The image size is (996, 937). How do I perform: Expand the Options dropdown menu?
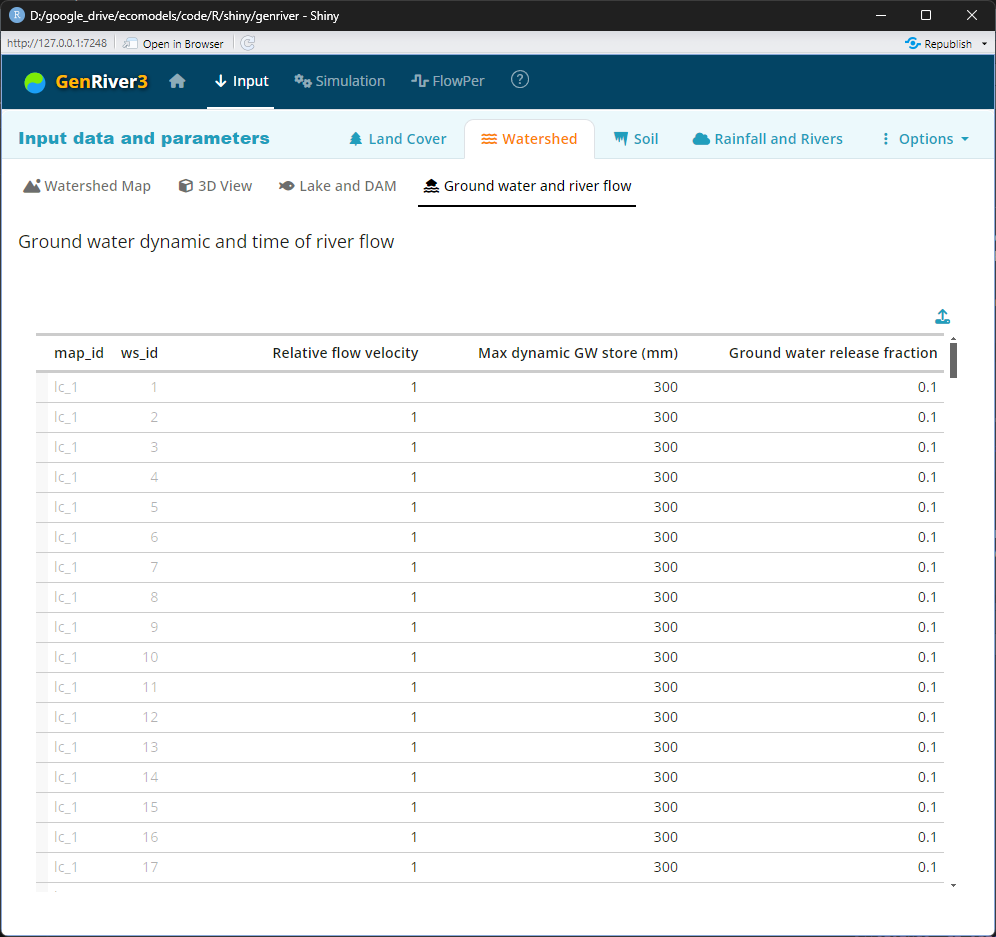[925, 139]
